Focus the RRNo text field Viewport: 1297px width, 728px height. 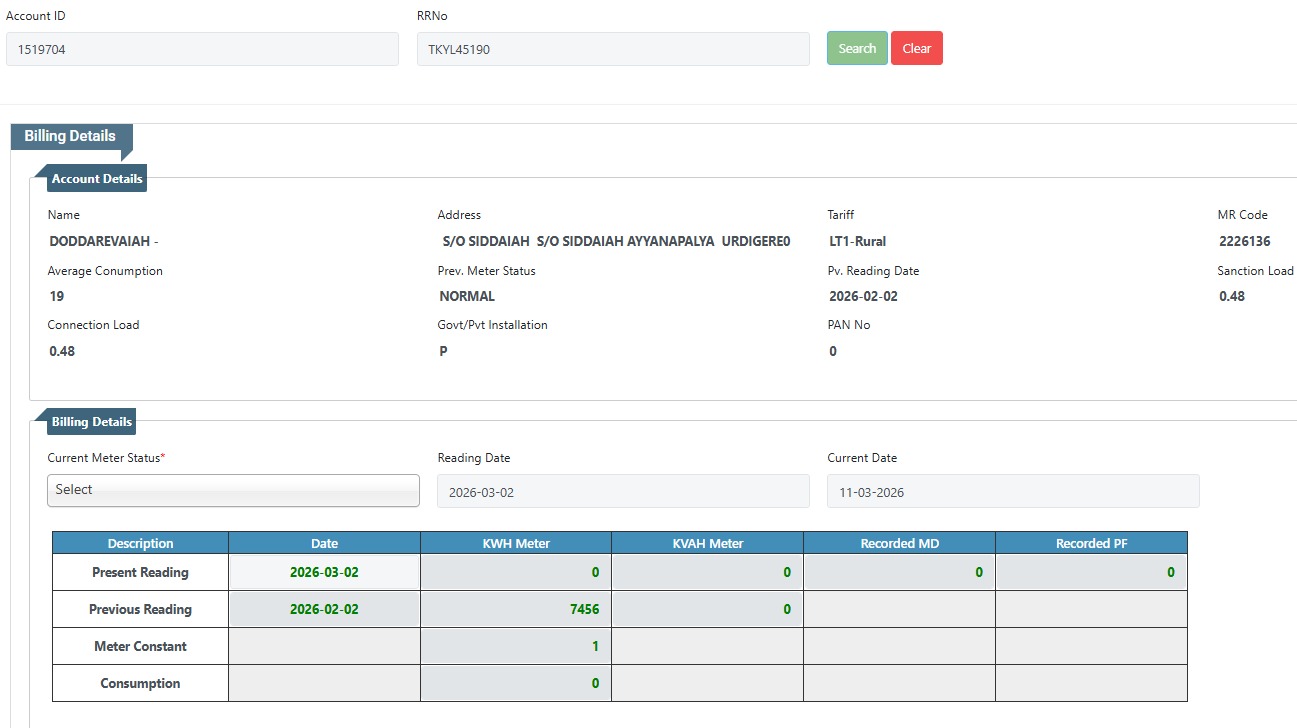[612, 49]
